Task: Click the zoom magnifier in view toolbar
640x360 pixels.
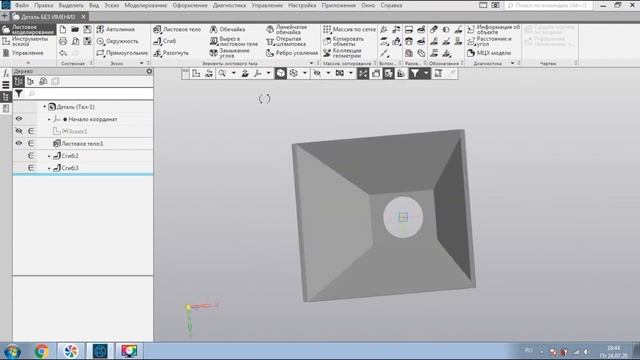Action: coord(222,73)
